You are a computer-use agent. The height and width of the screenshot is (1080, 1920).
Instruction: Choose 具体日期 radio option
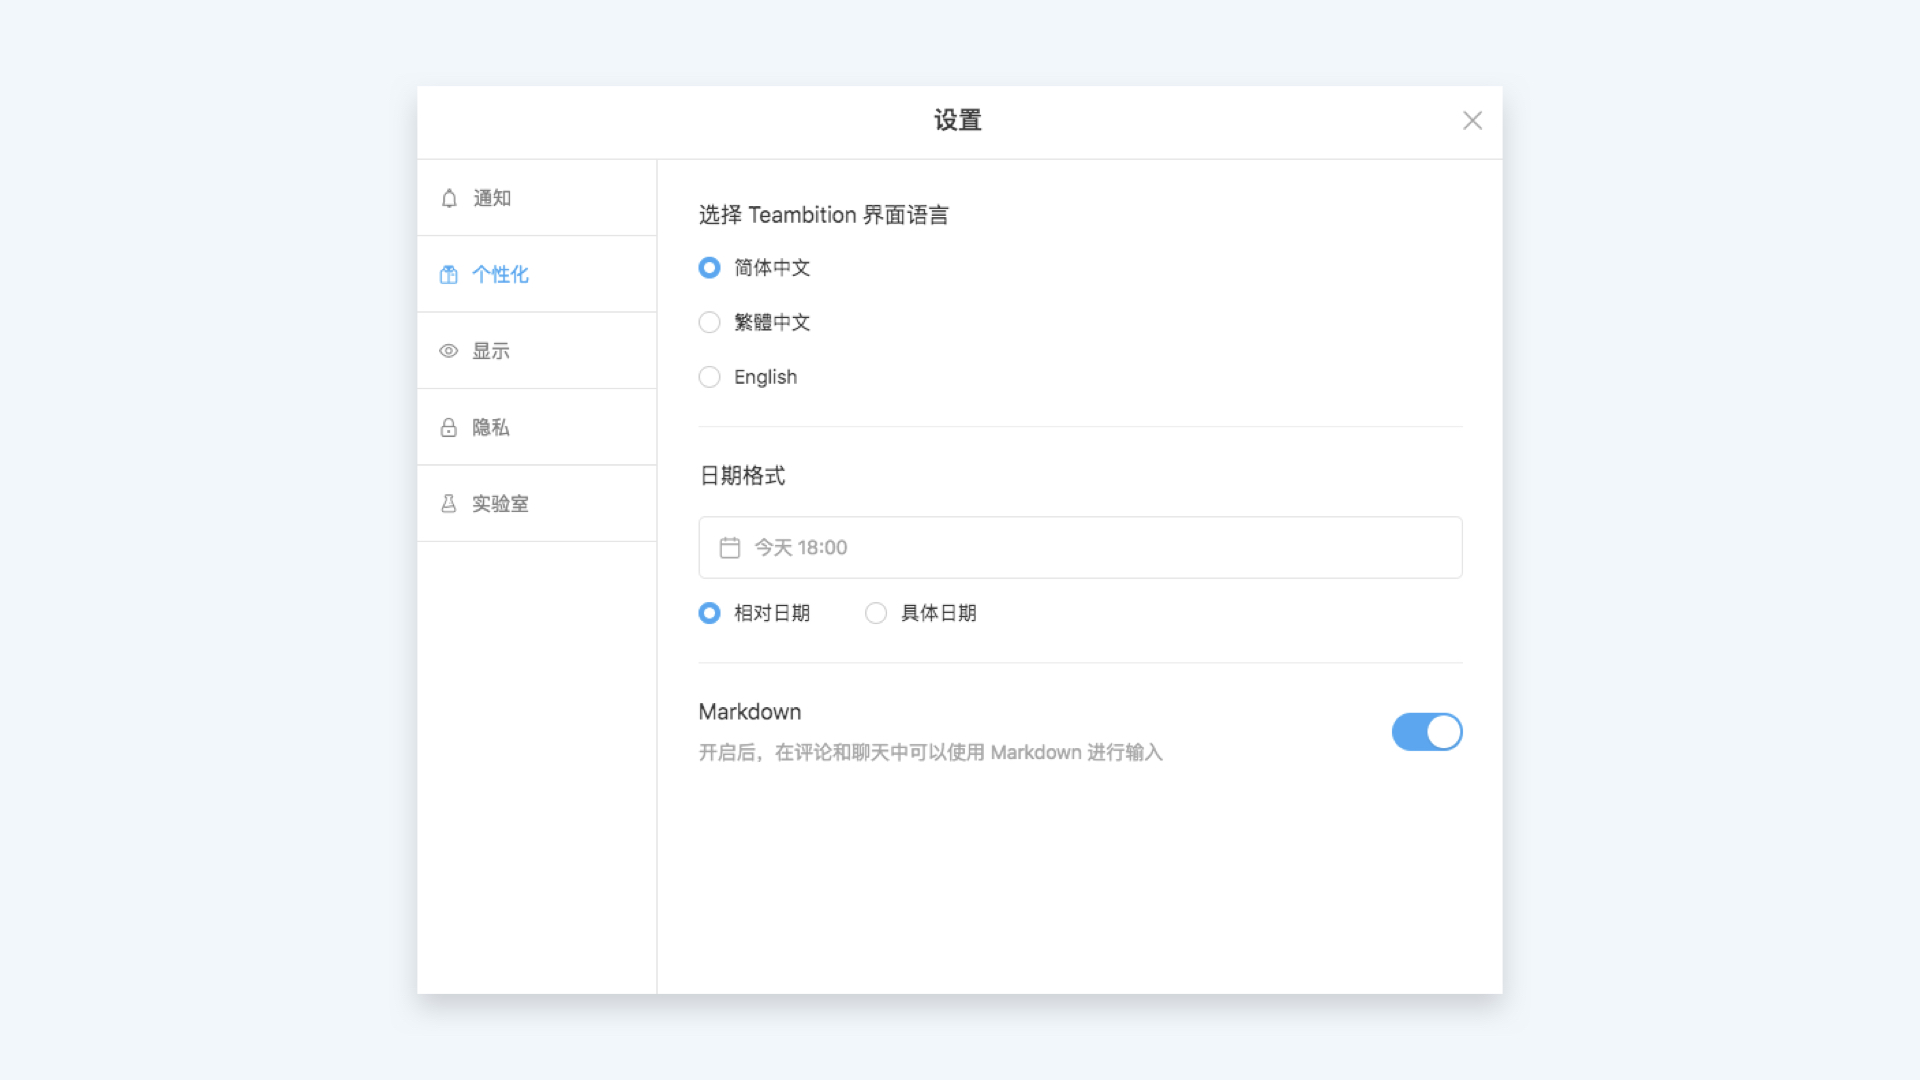click(876, 613)
